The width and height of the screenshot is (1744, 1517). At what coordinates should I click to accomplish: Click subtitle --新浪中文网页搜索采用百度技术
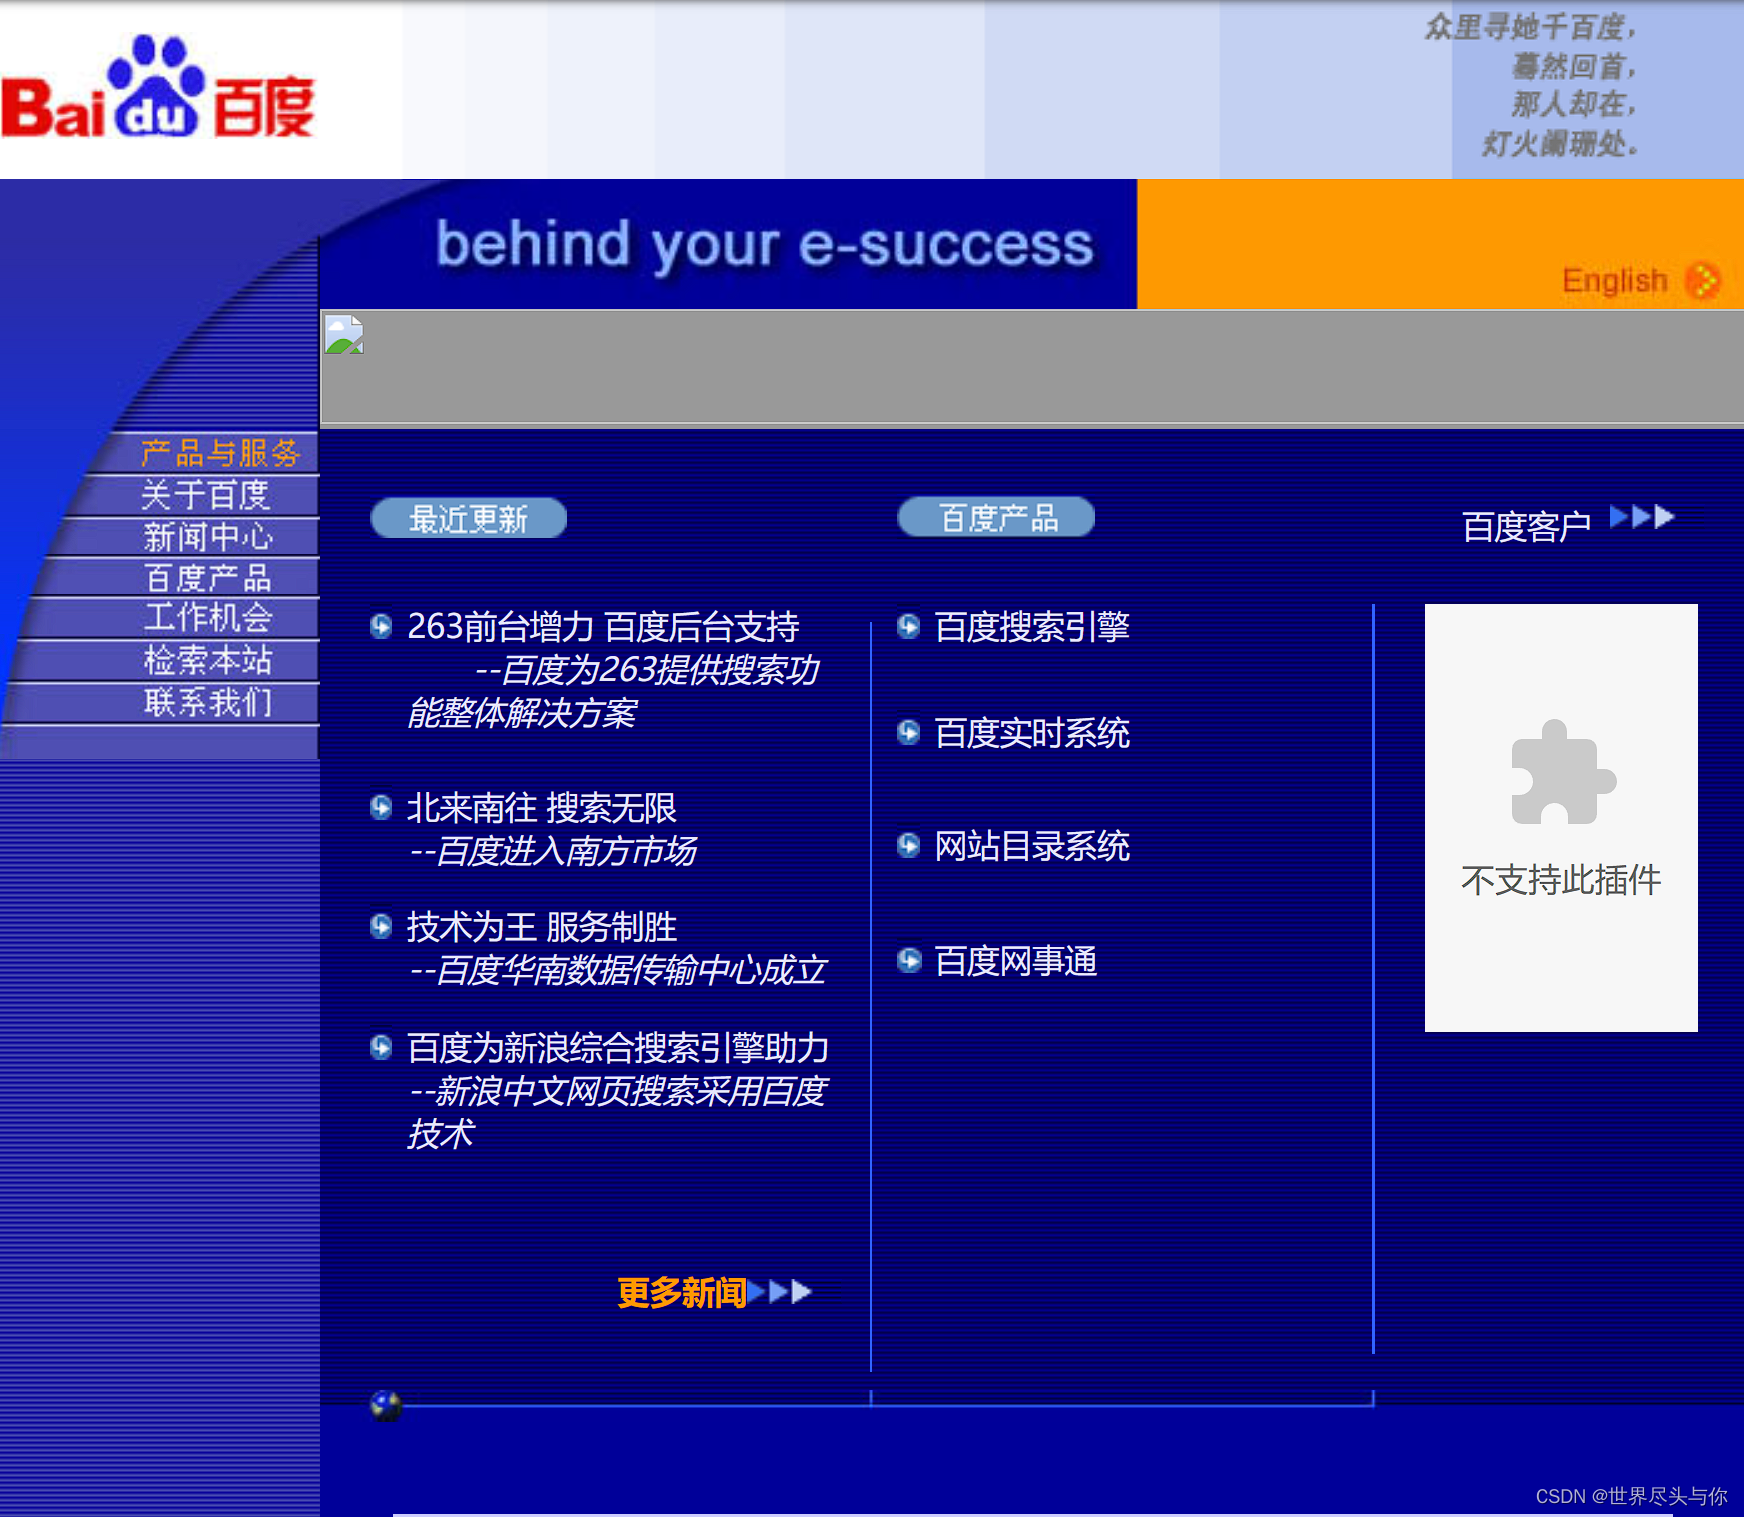pos(618,1112)
